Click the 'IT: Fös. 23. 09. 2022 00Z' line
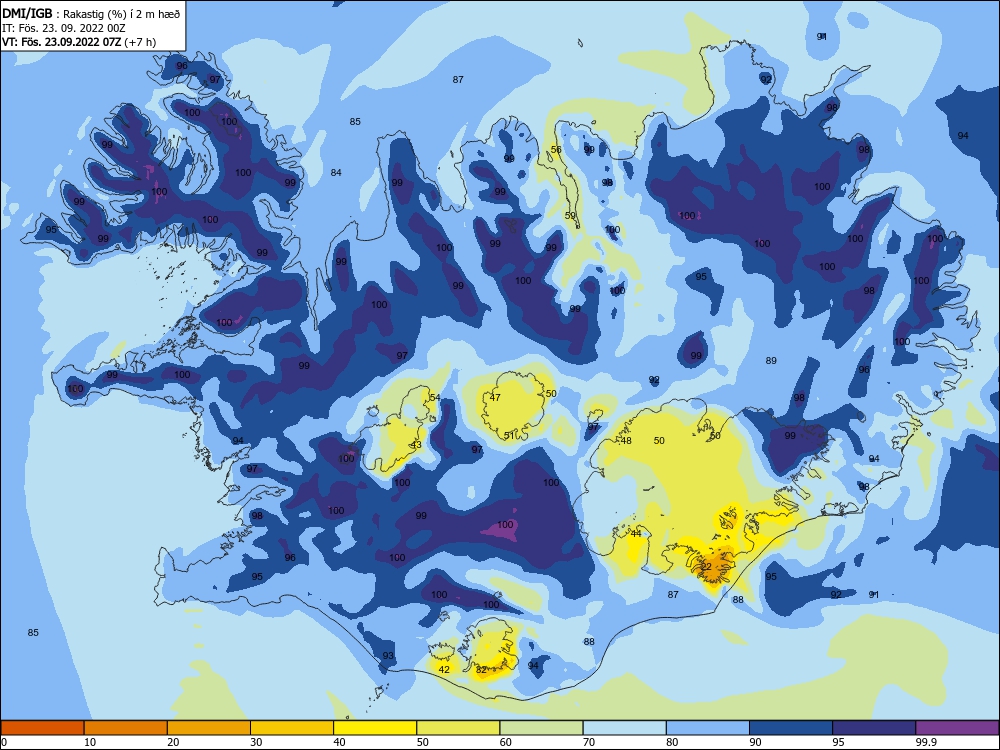 (64, 28)
